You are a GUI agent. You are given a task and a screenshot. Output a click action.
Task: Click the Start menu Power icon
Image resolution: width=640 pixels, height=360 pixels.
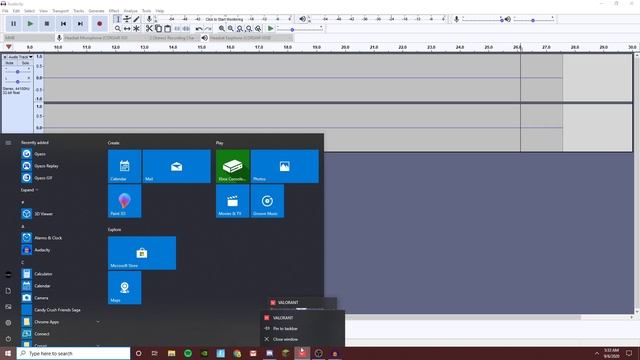8,339
